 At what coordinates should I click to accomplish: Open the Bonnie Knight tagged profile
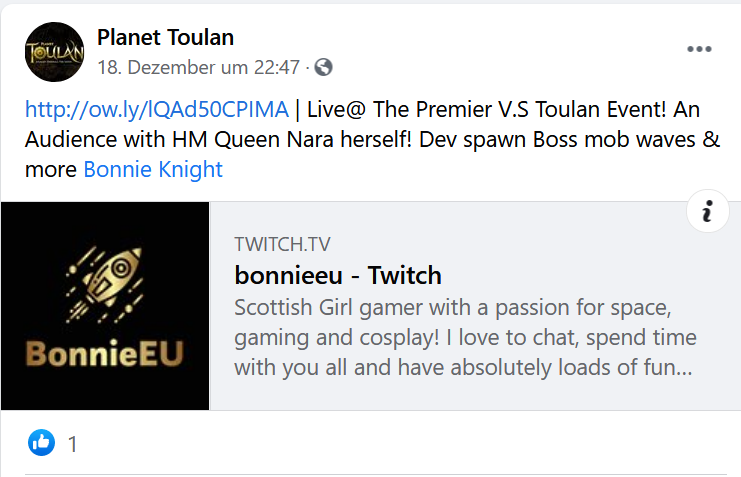point(153,169)
